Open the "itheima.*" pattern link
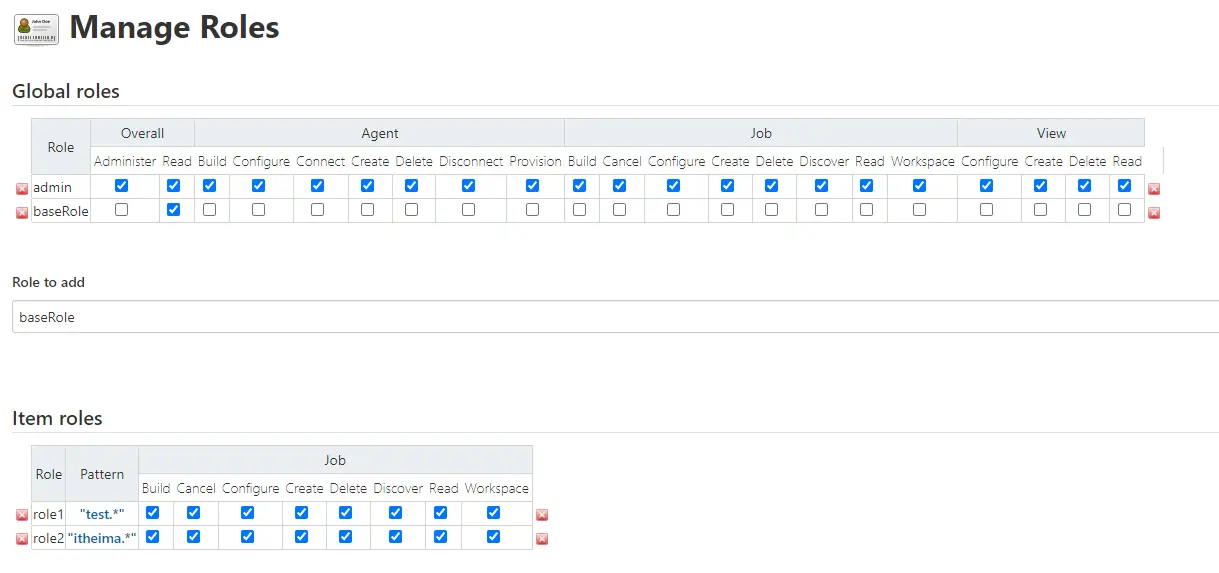Viewport: 1219px width, 573px height. pyautogui.click(x=102, y=538)
